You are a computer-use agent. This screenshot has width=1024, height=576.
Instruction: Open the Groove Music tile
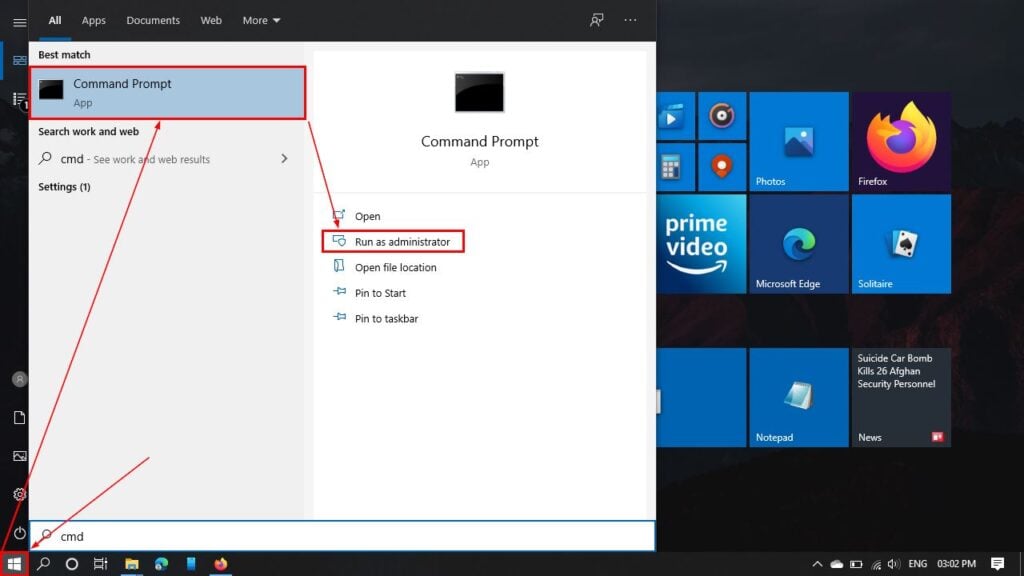[722, 116]
